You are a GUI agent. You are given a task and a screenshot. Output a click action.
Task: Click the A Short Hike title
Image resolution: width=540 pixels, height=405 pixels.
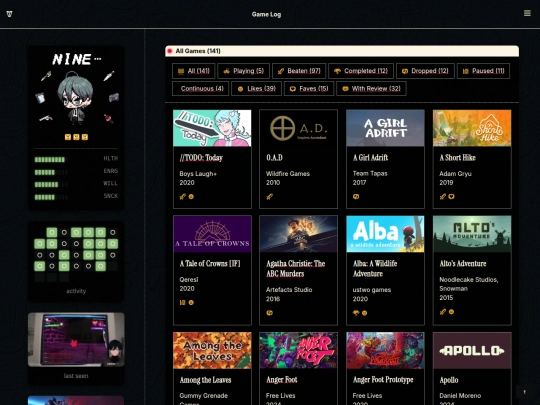457,158
